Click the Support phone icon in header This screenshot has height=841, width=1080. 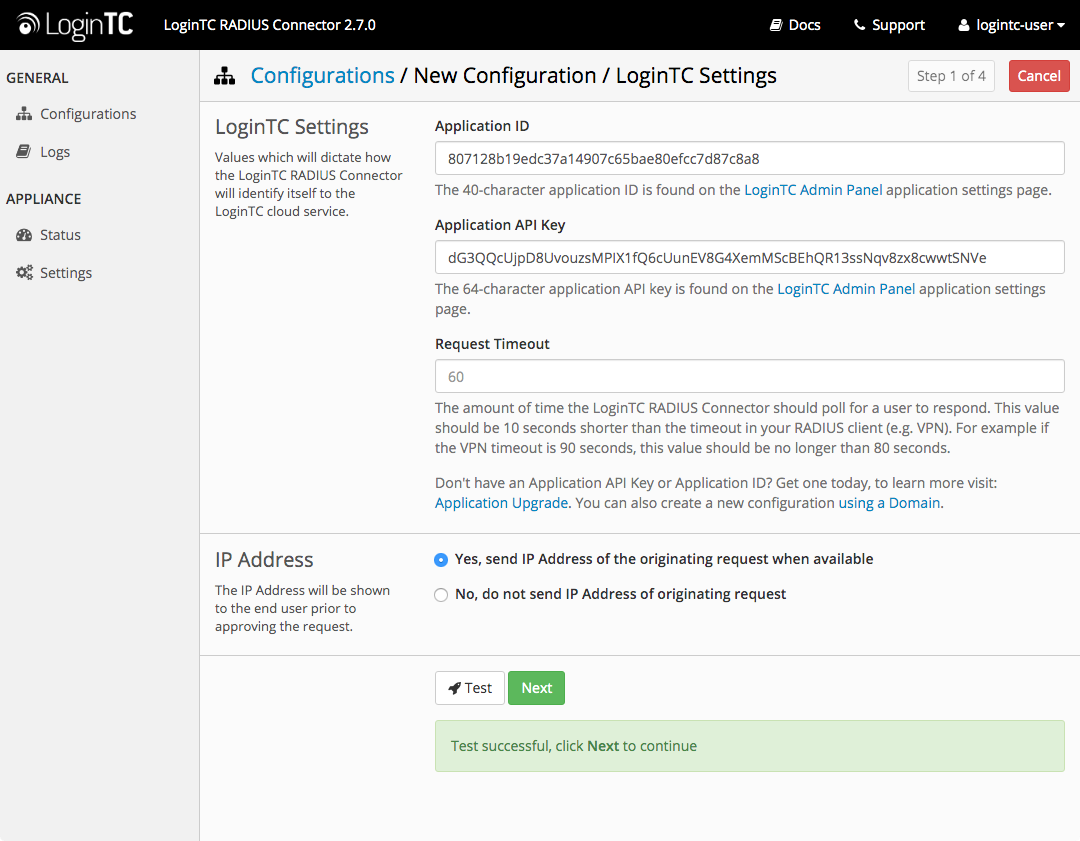tap(859, 25)
